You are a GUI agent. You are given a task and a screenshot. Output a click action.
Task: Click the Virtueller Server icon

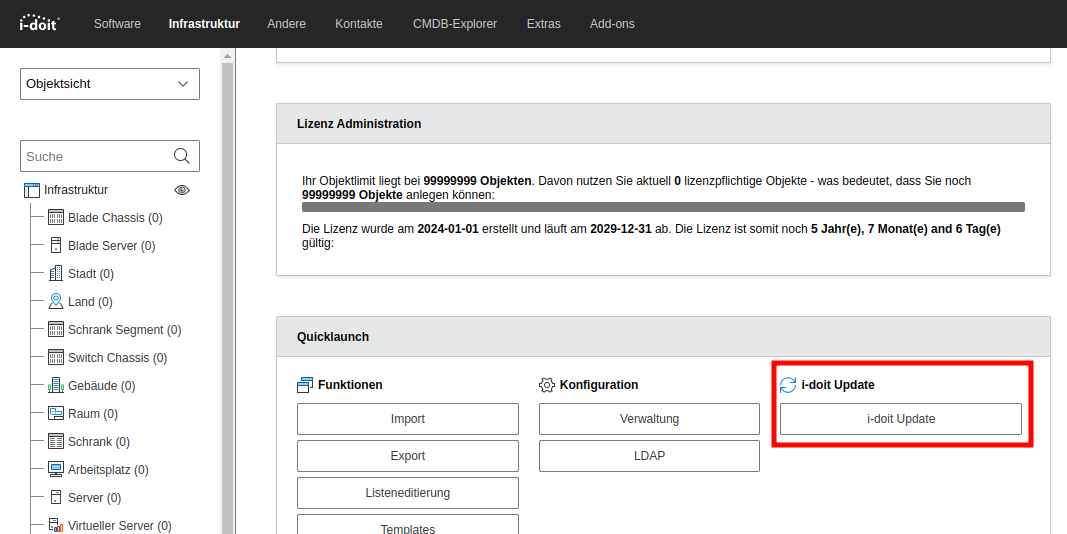click(x=56, y=525)
